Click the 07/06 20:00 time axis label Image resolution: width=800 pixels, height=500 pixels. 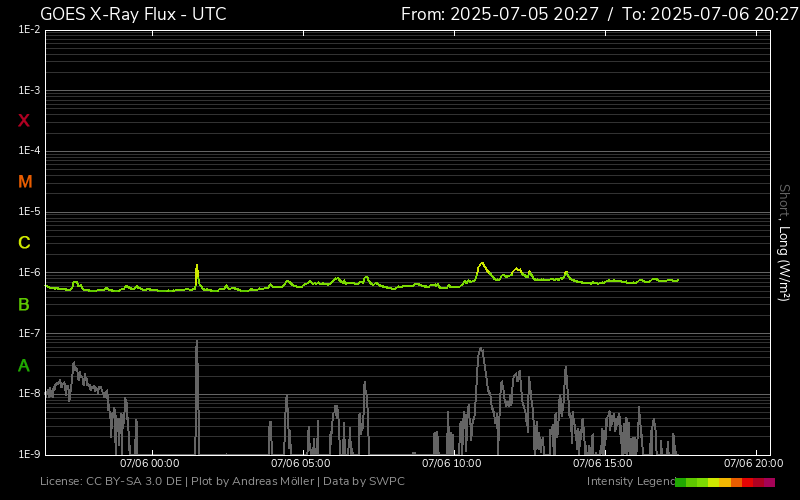coord(753,463)
